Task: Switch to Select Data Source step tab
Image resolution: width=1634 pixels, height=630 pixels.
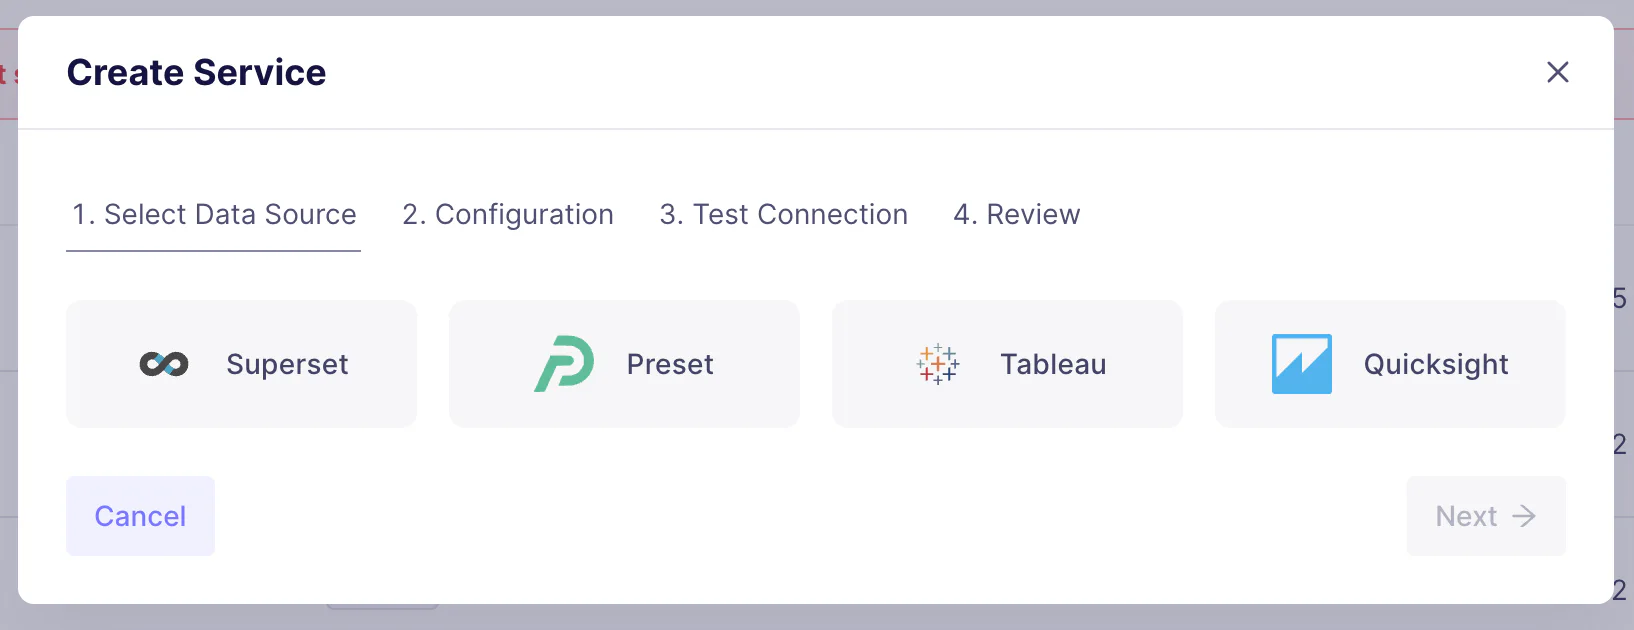Action: pyautogui.click(x=214, y=215)
